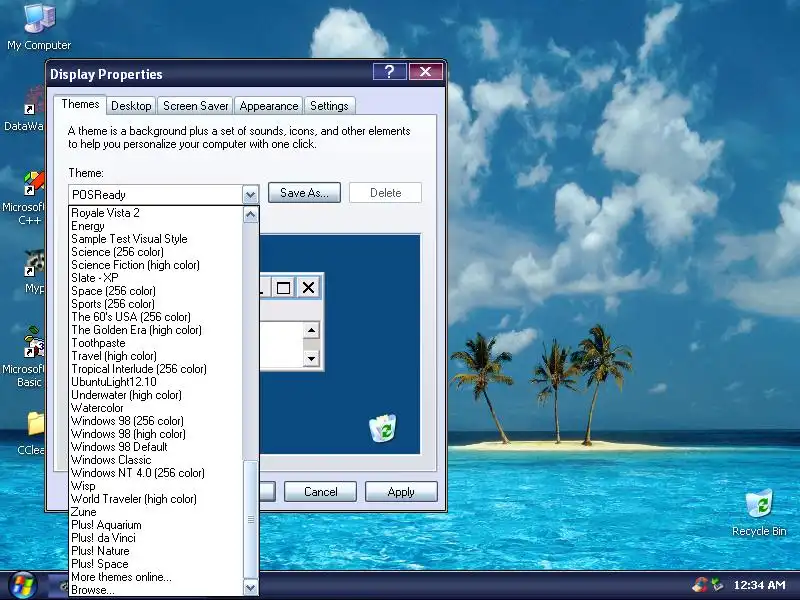Click the theme list scroll up arrow
Screen dimensions: 800x600
coord(251,215)
